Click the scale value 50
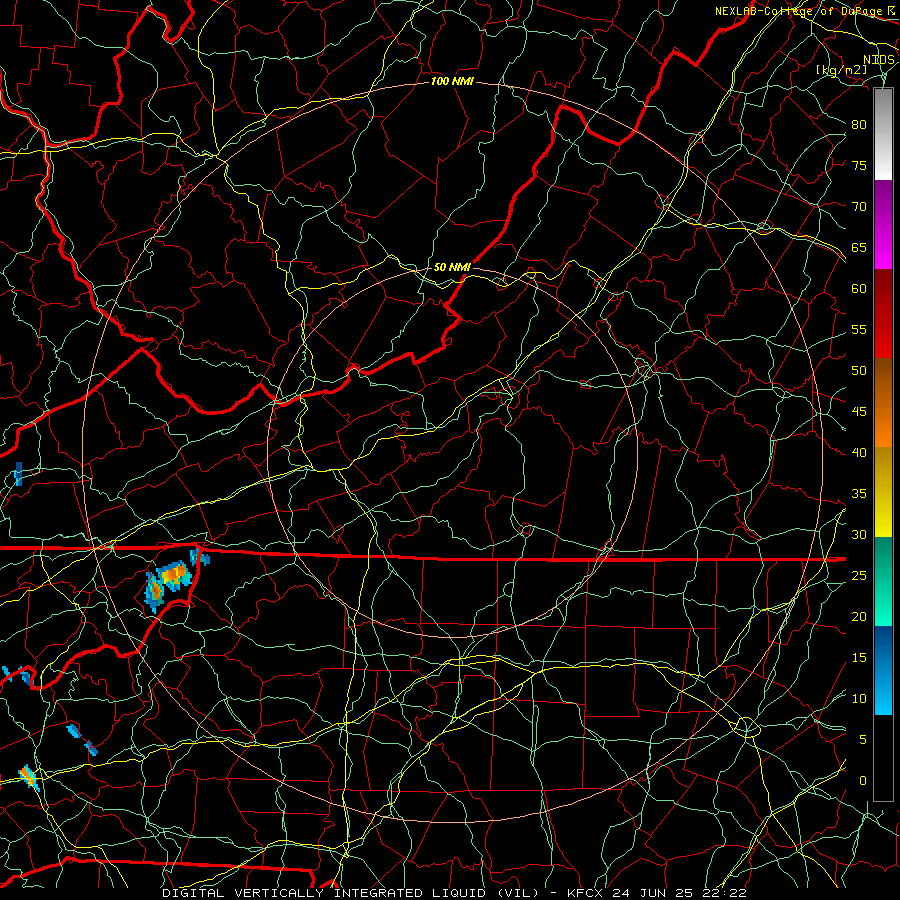Viewport: 900px width, 900px height. 859,371
